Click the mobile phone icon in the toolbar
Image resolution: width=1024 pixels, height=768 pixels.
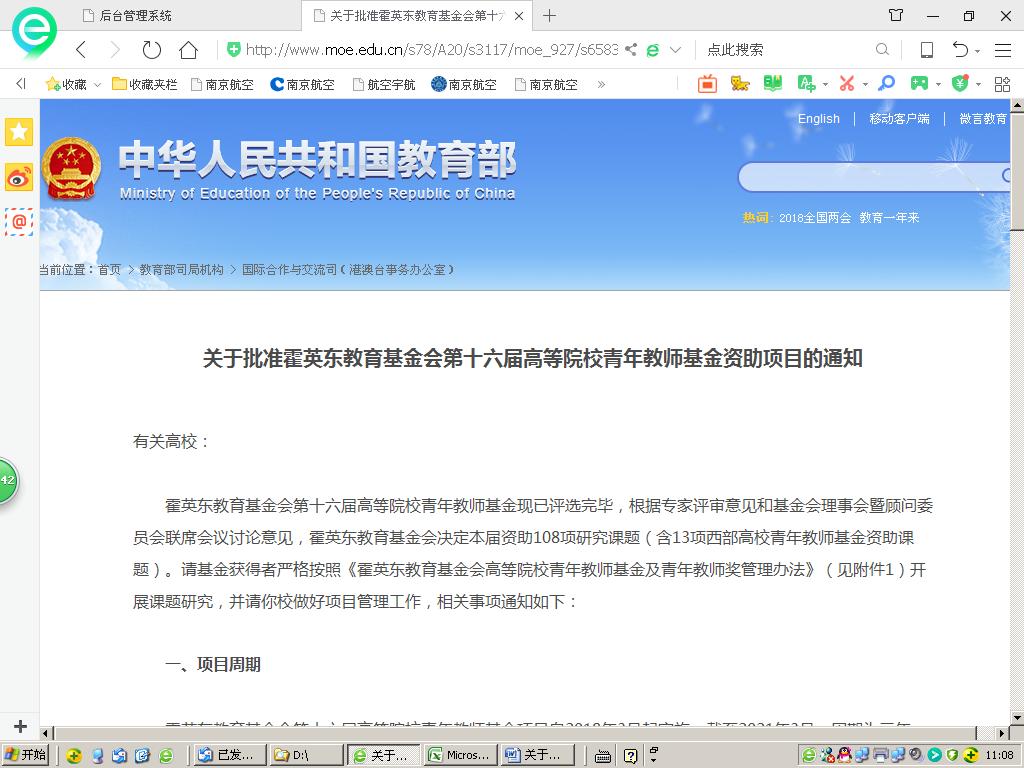tap(926, 50)
